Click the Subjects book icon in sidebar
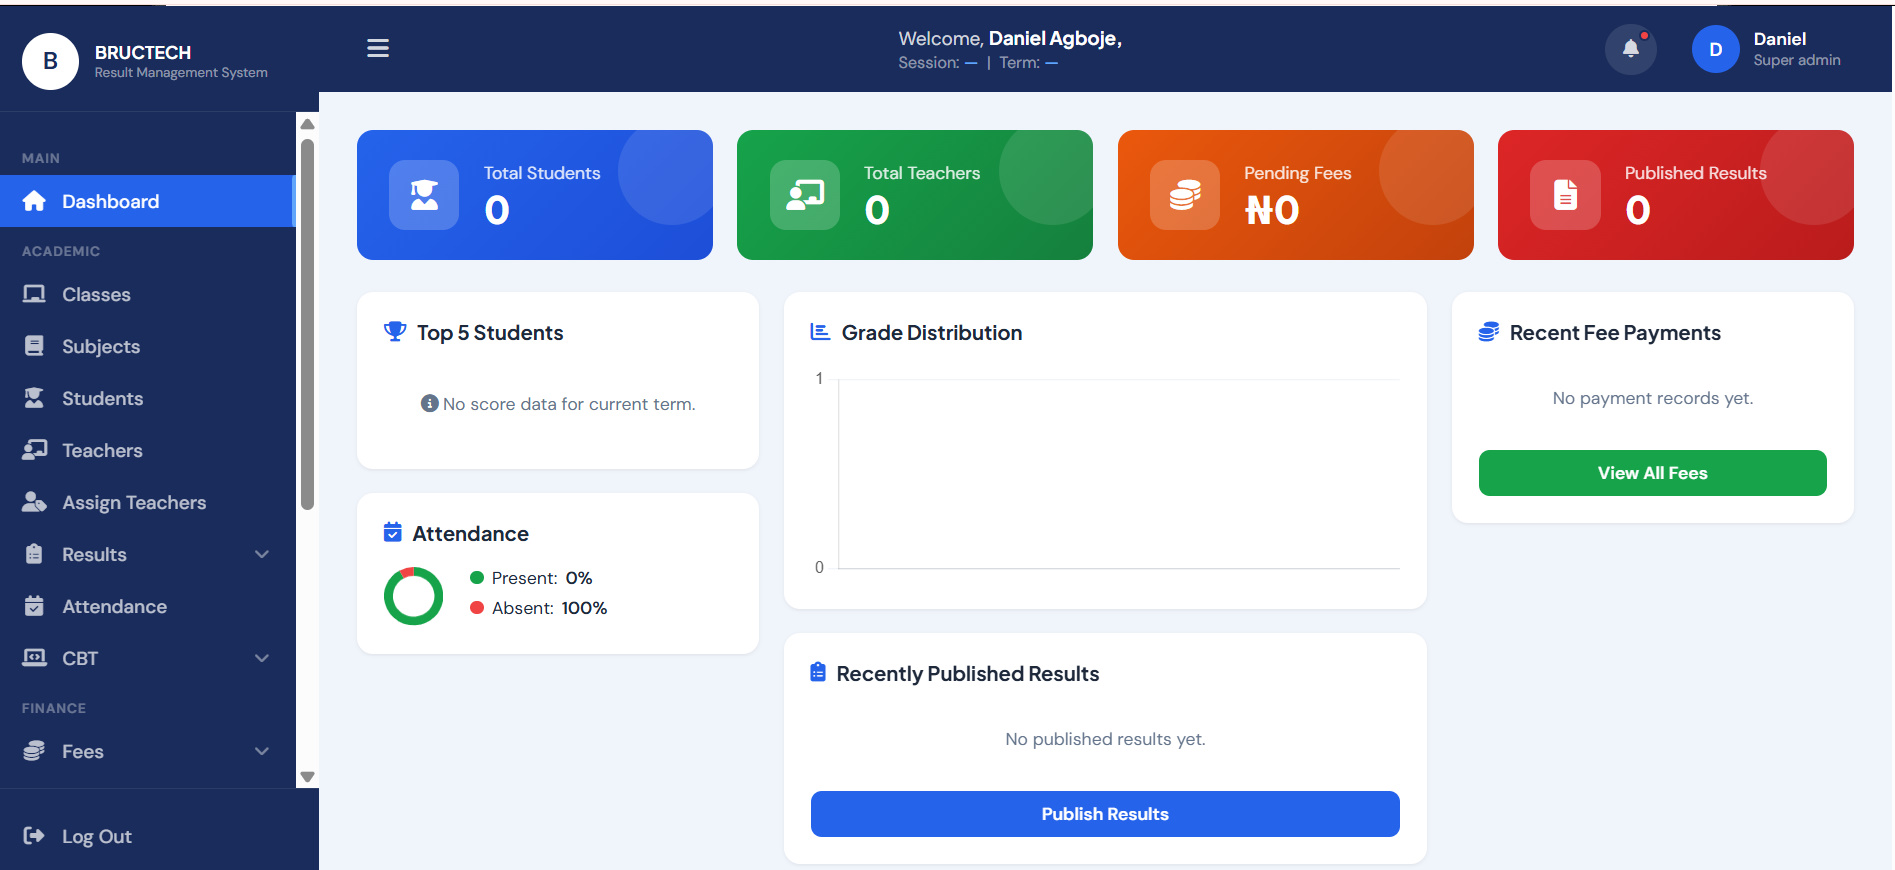 pos(34,346)
